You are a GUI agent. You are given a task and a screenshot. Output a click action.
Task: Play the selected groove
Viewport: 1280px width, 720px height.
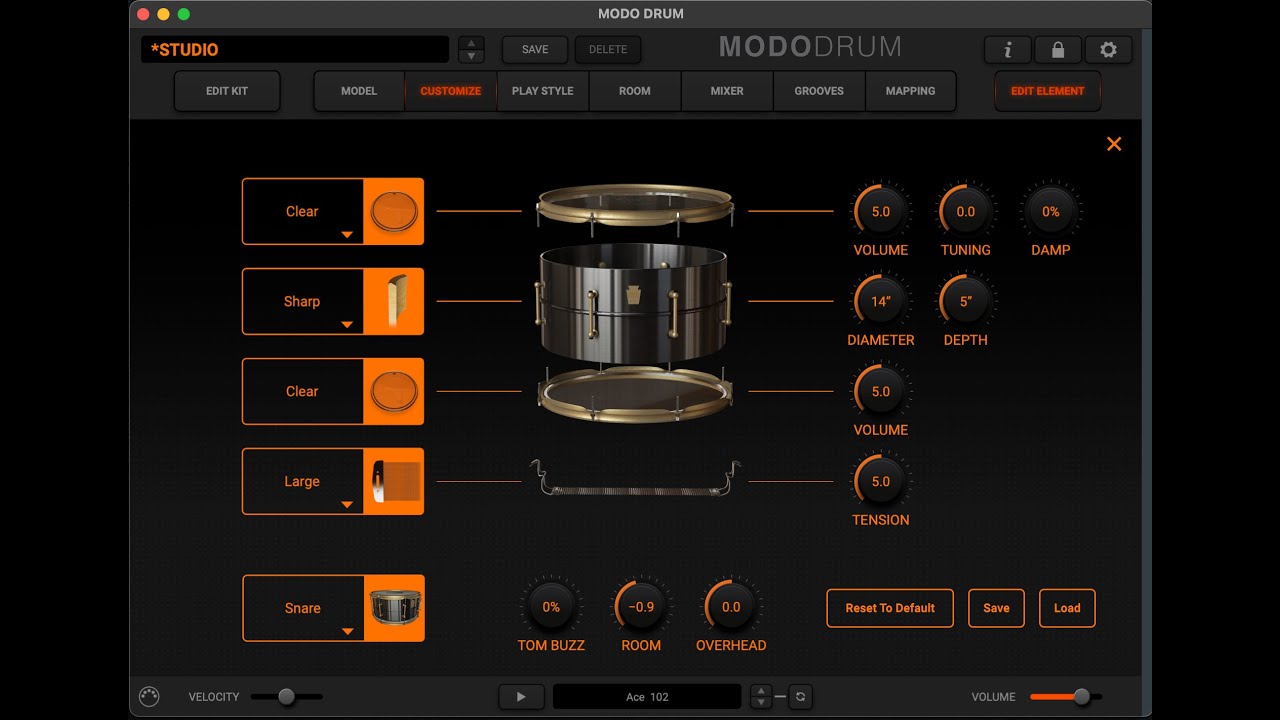pyautogui.click(x=521, y=697)
